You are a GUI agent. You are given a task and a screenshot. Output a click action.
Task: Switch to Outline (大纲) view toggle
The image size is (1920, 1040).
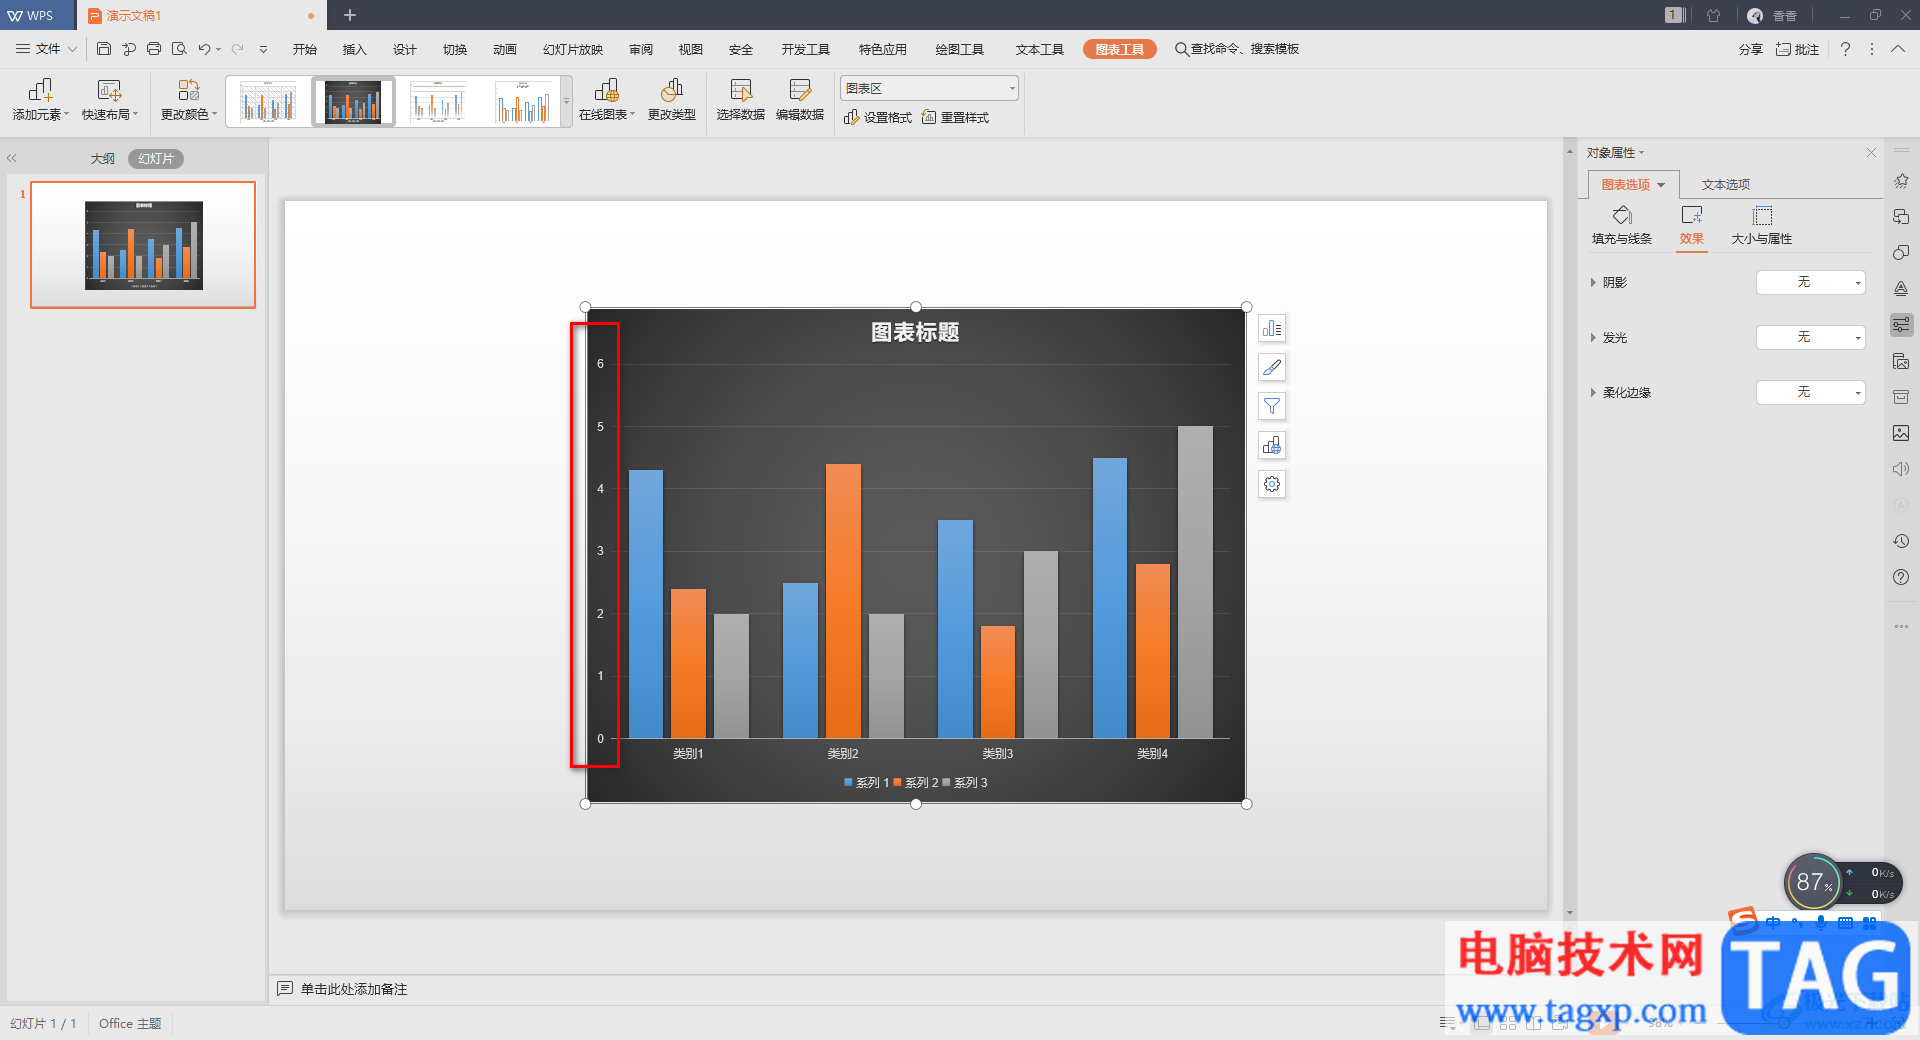coord(103,159)
